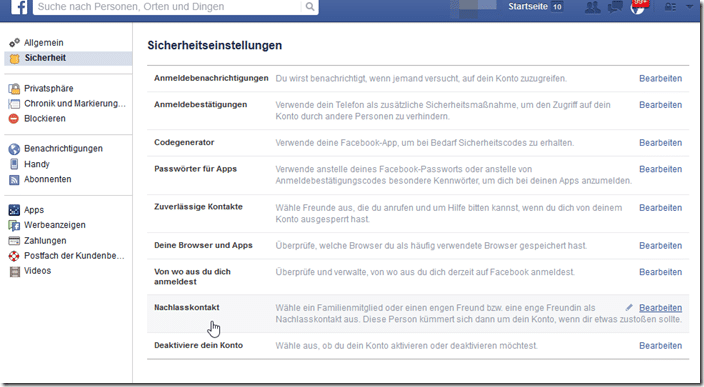The width and height of the screenshot is (704, 387).
Task: Expand the 'Deaktiviere dein Konto' row title
Action: [198, 345]
